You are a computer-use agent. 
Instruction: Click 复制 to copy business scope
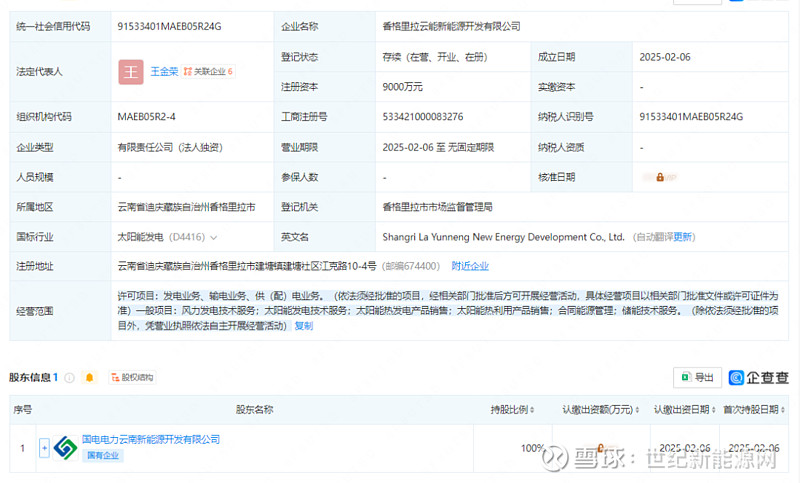click(x=304, y=326)
